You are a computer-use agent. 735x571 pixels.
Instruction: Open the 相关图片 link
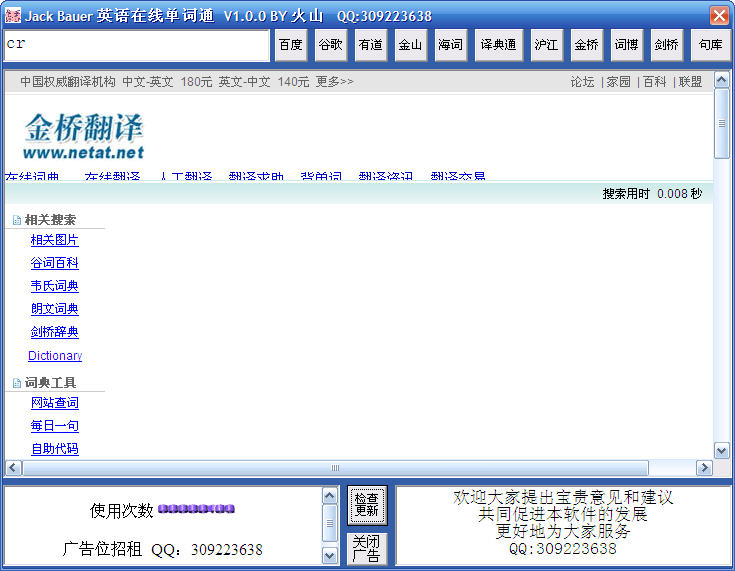click(x=54, y=240)
